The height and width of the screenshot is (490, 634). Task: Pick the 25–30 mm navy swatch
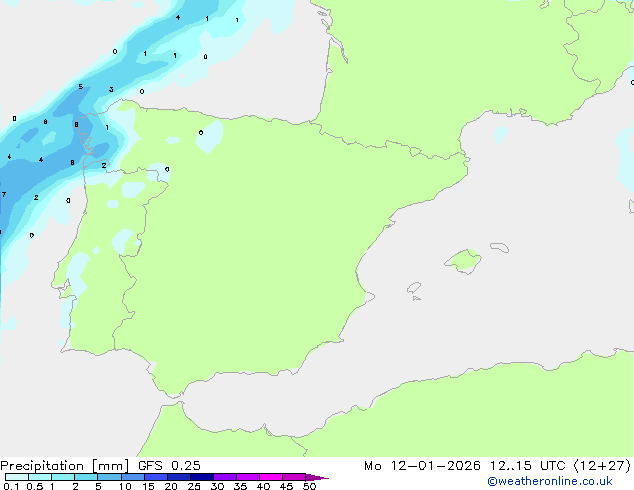pyautogui.click(x=202, y=477)
